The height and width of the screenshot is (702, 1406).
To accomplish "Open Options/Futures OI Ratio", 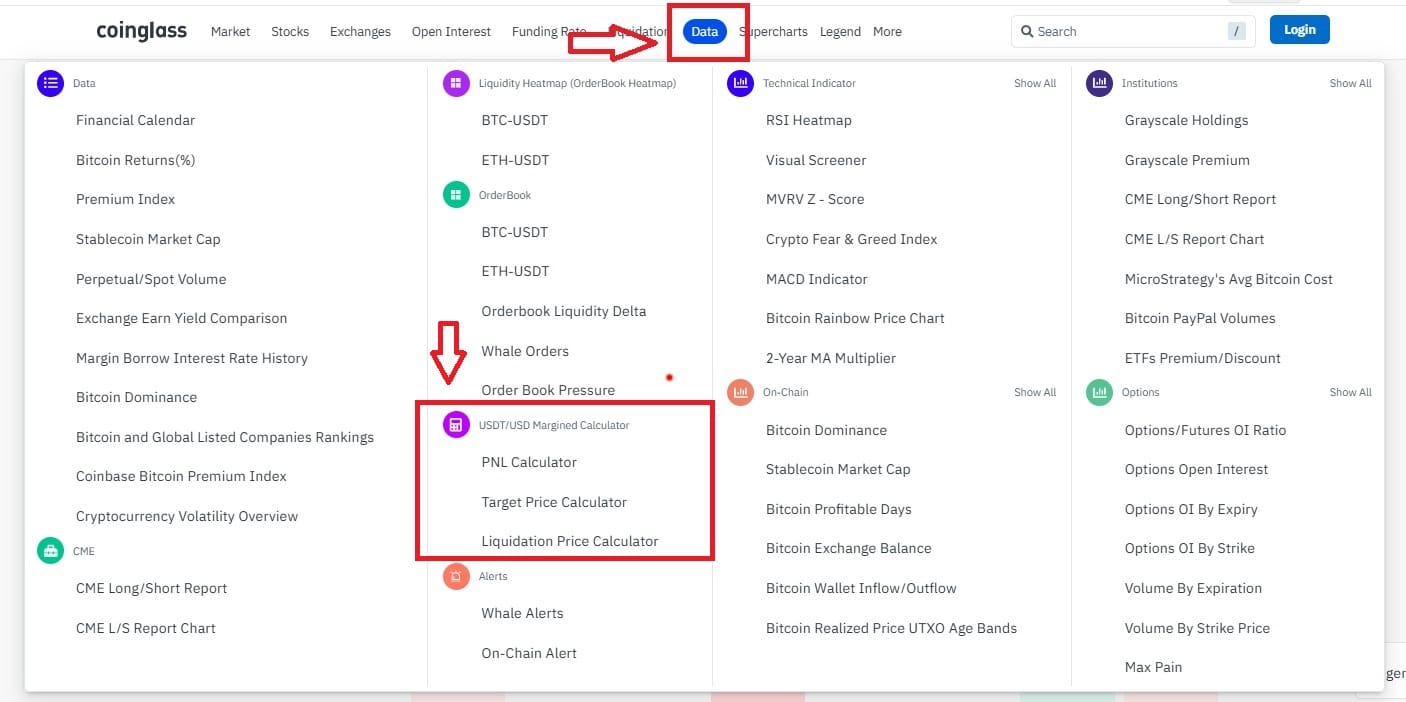I will pyautogui.click(x=1205, y=430).
